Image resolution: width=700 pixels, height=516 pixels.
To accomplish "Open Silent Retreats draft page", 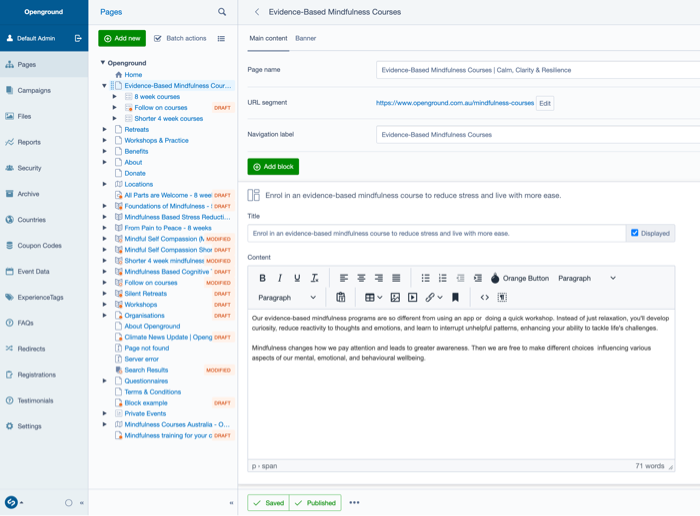I will (x=146, y=293).
